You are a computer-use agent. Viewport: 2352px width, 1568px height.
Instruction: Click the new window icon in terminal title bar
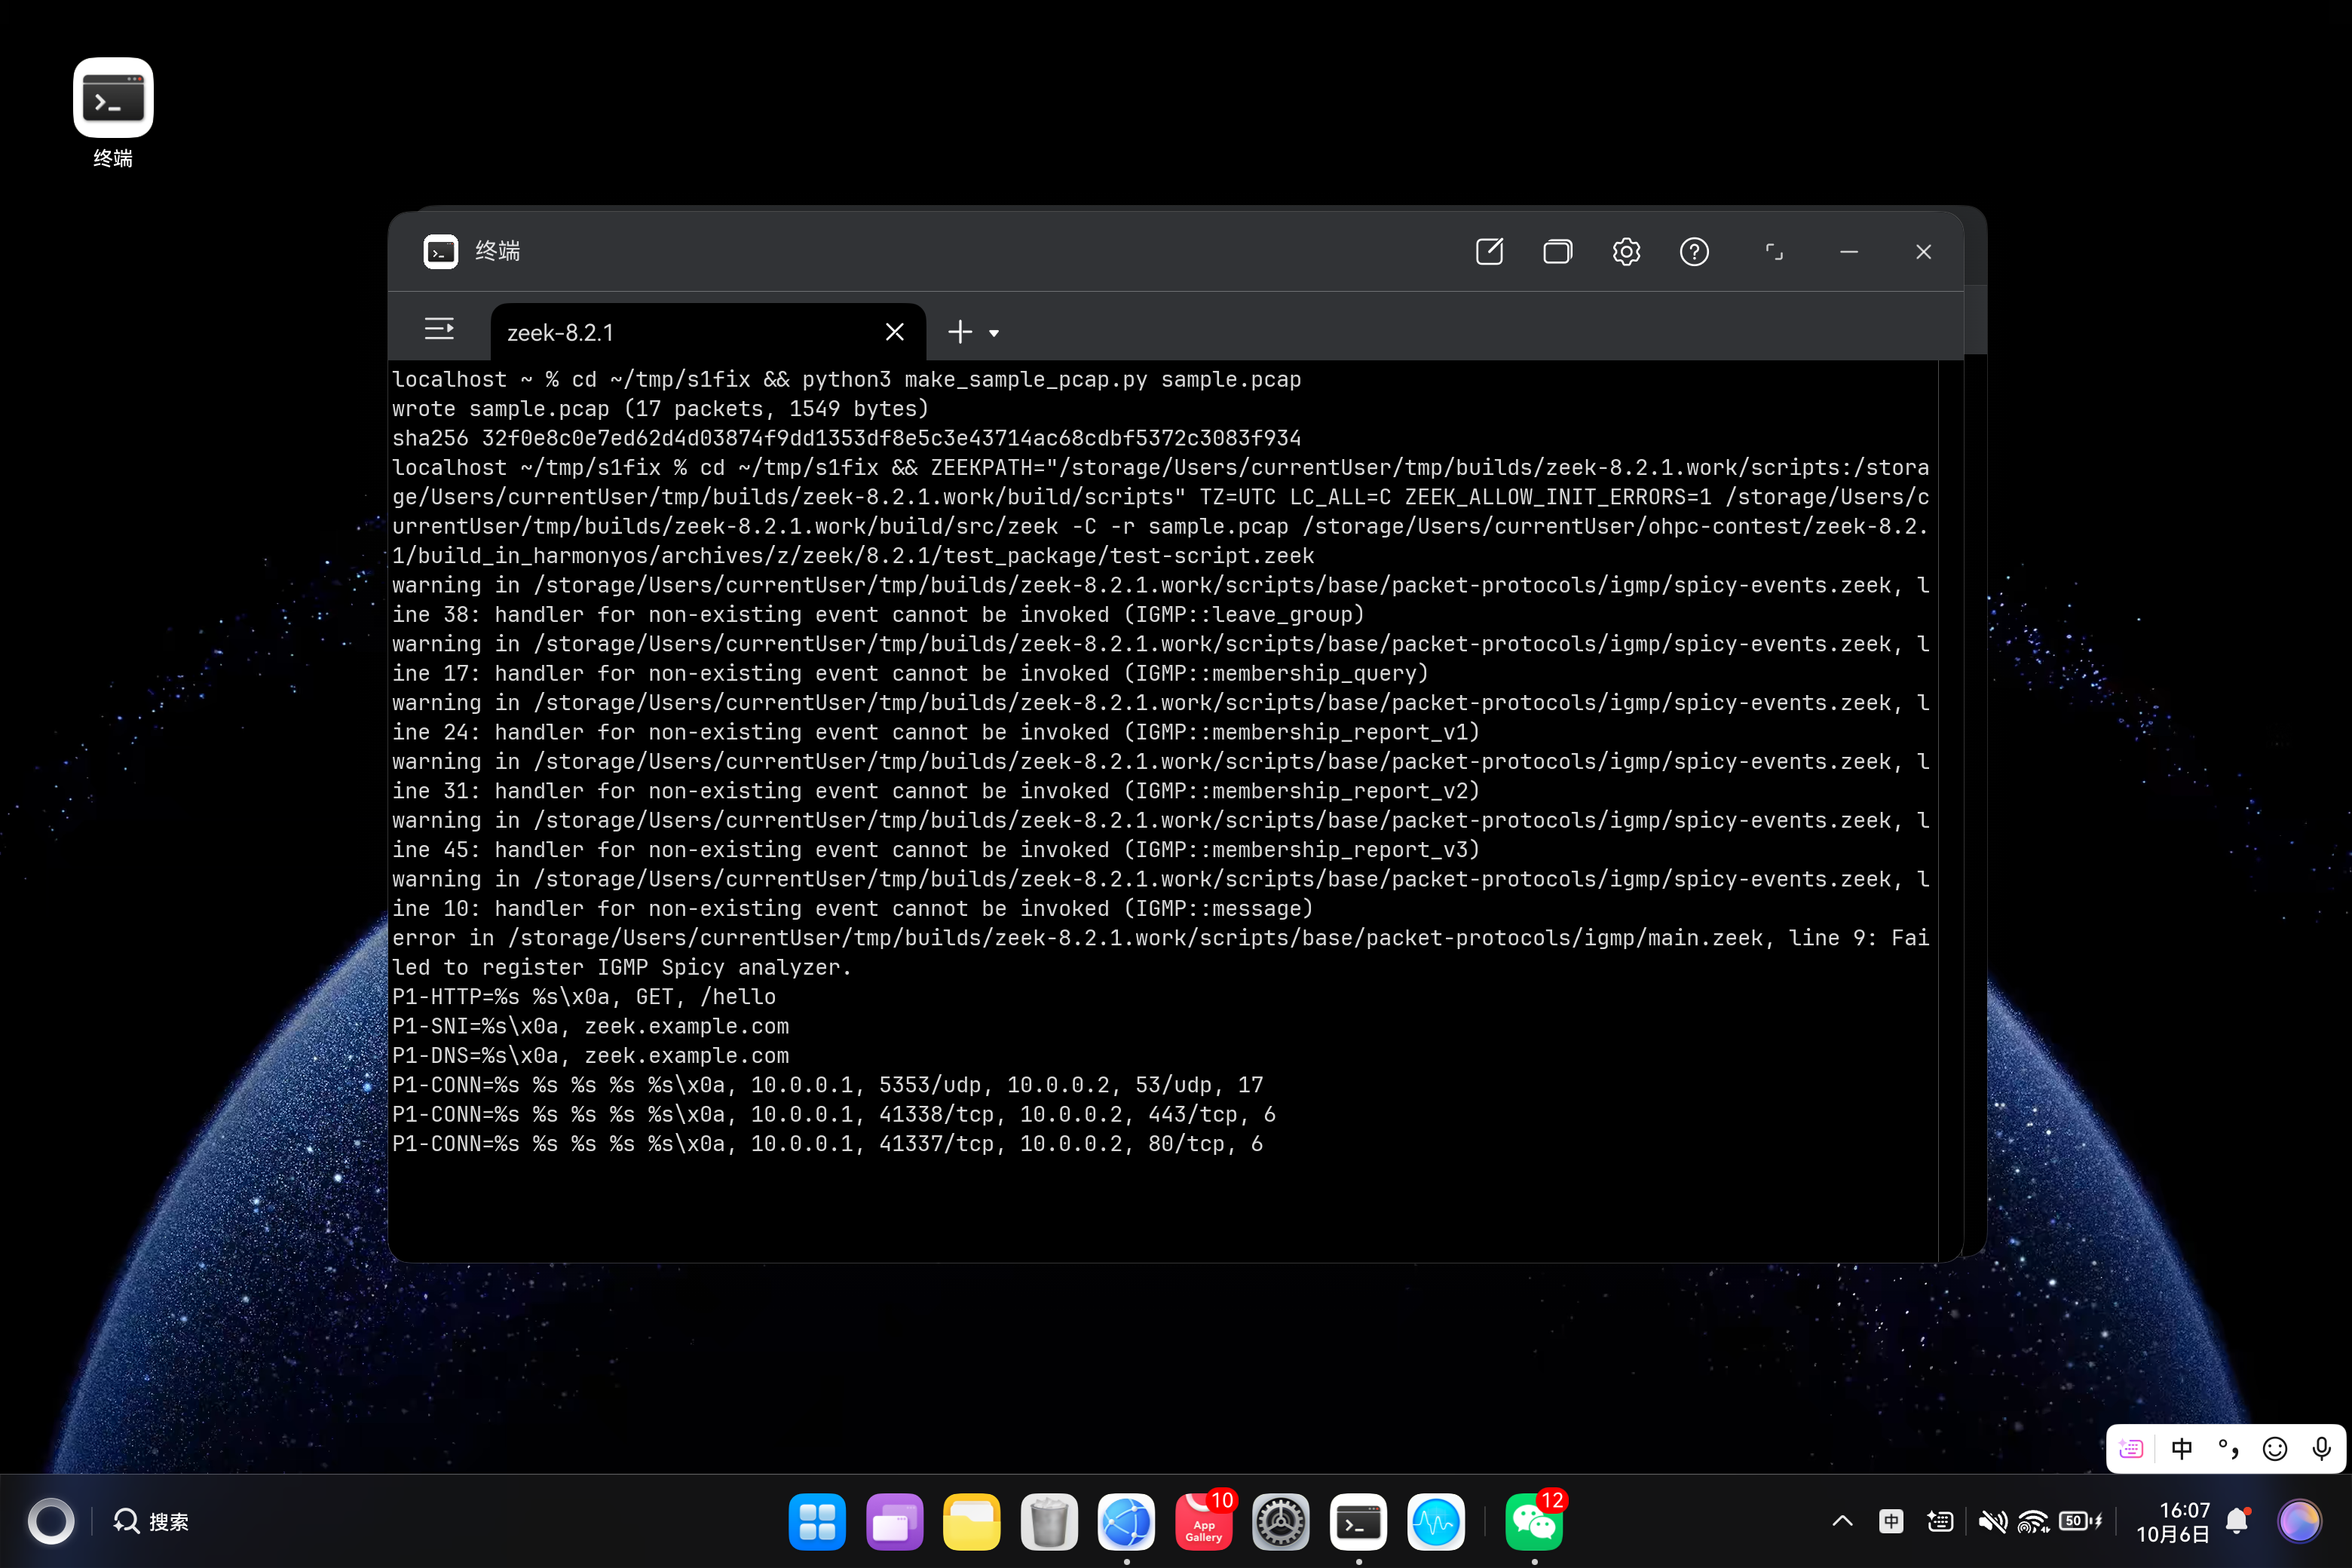tap(1489, 251)
